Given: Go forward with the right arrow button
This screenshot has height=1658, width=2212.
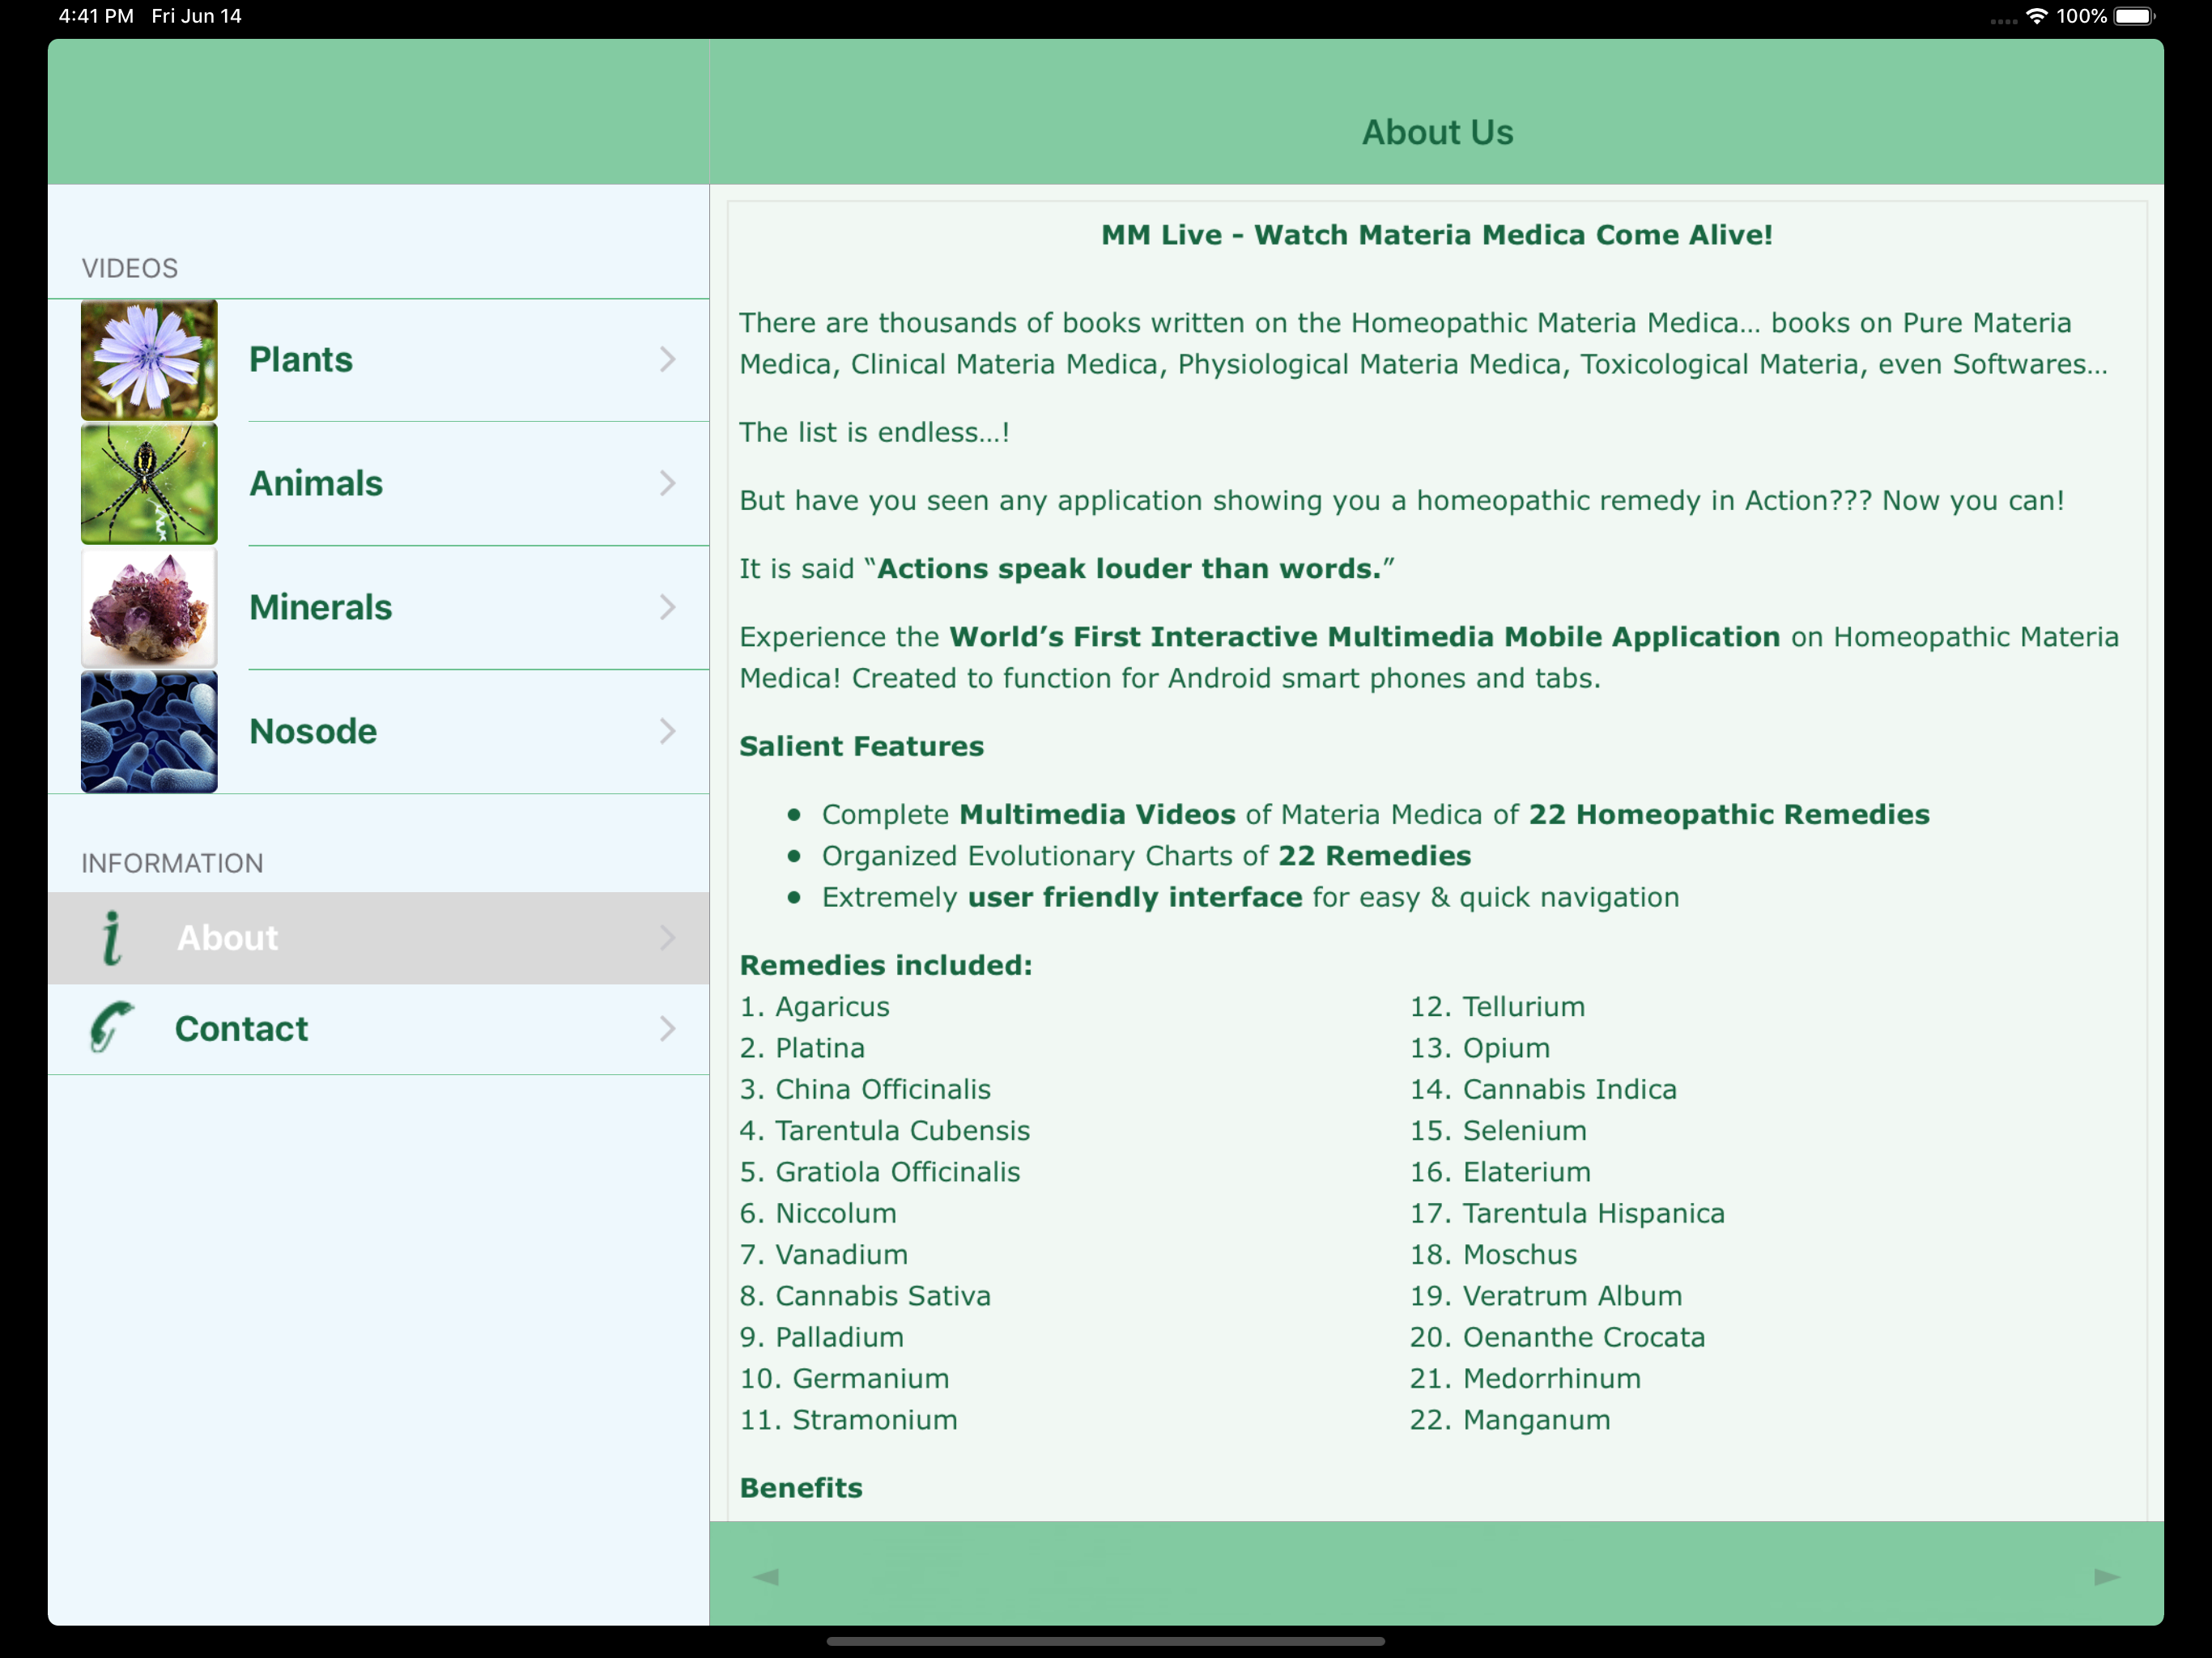Looking at the screenshot, I should click(x=2106, y=1577).
